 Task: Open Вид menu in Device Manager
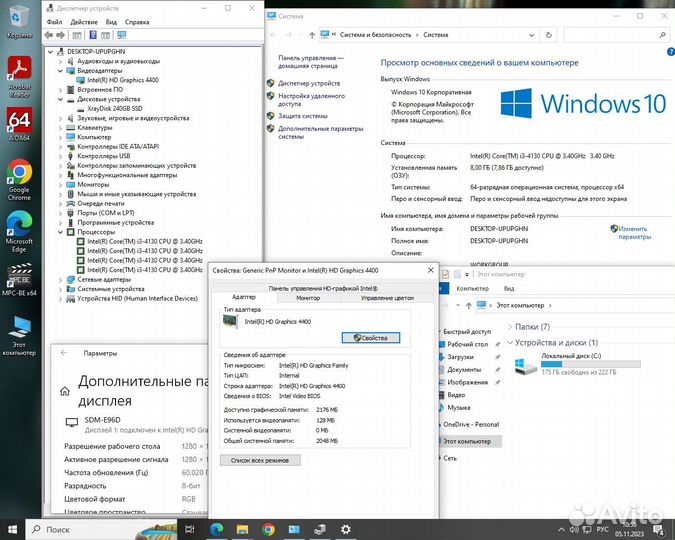111,22
